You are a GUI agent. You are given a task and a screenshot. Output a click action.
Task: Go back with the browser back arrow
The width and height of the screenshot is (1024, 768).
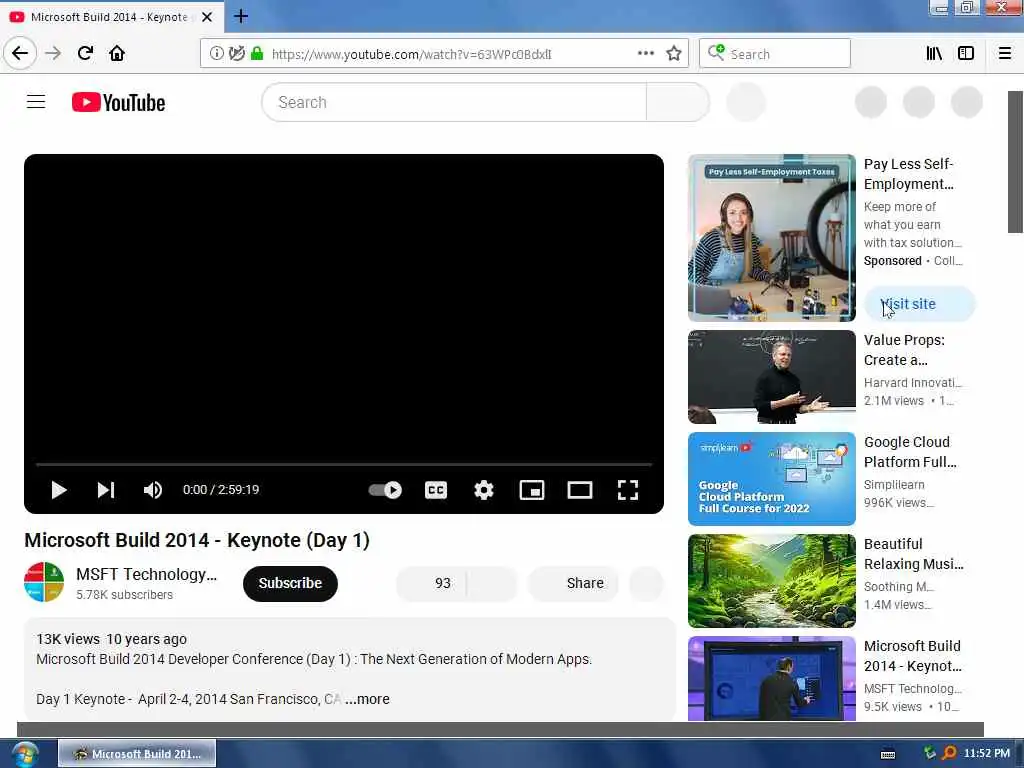pos(20,54)
